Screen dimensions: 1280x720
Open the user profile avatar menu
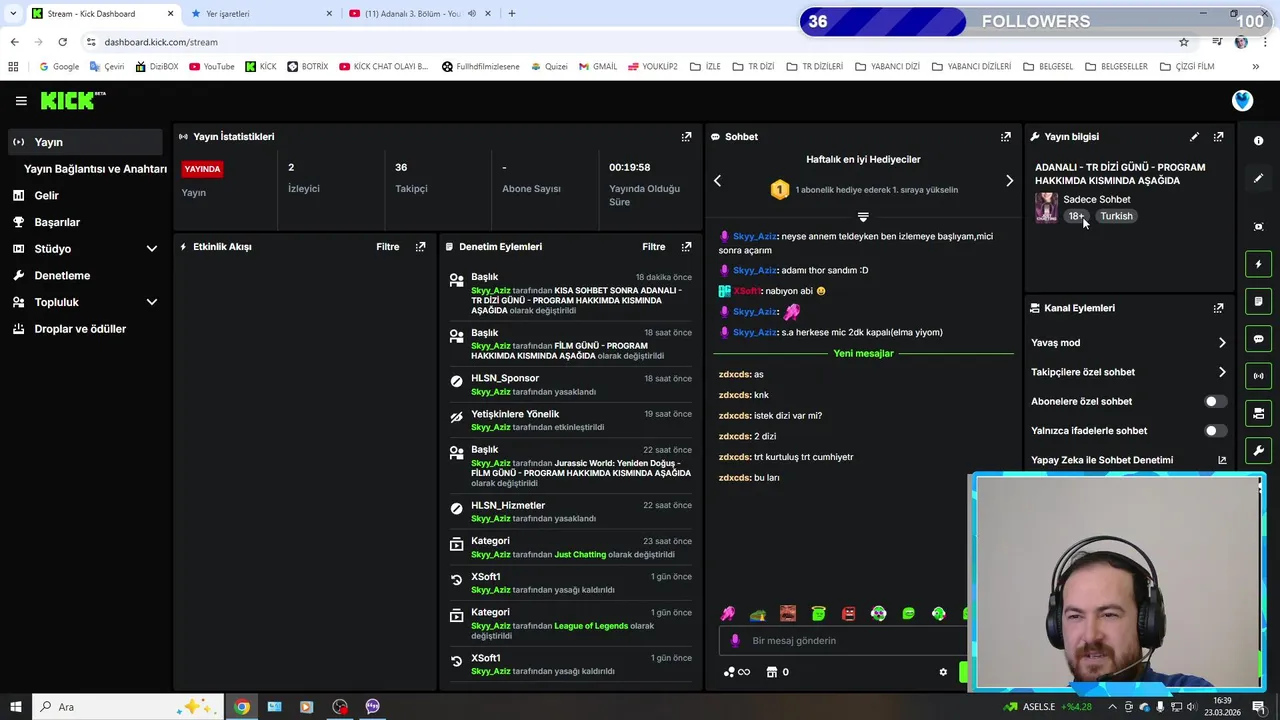[1242, 100]
